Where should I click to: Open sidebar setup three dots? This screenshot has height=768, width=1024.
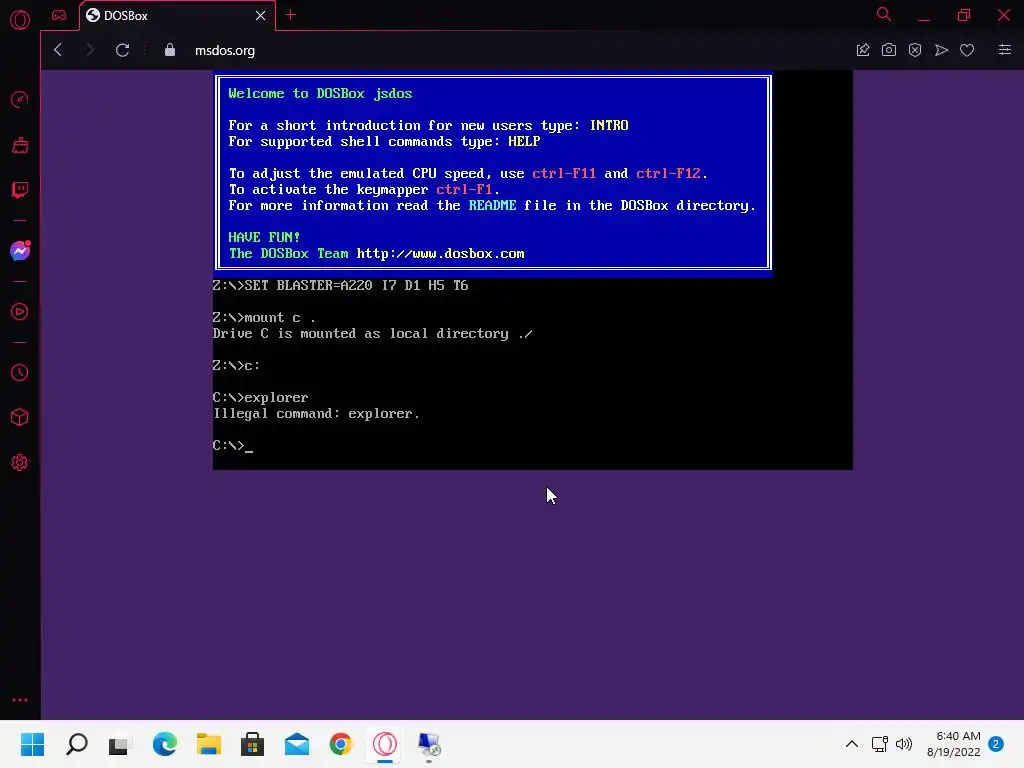point(20,700)
